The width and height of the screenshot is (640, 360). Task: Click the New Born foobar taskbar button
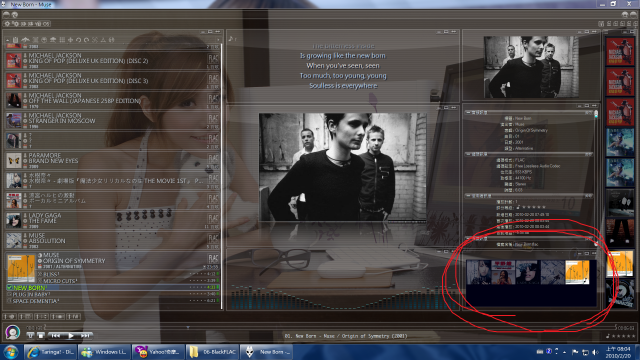pyautogui.click(x=266, y=352)
